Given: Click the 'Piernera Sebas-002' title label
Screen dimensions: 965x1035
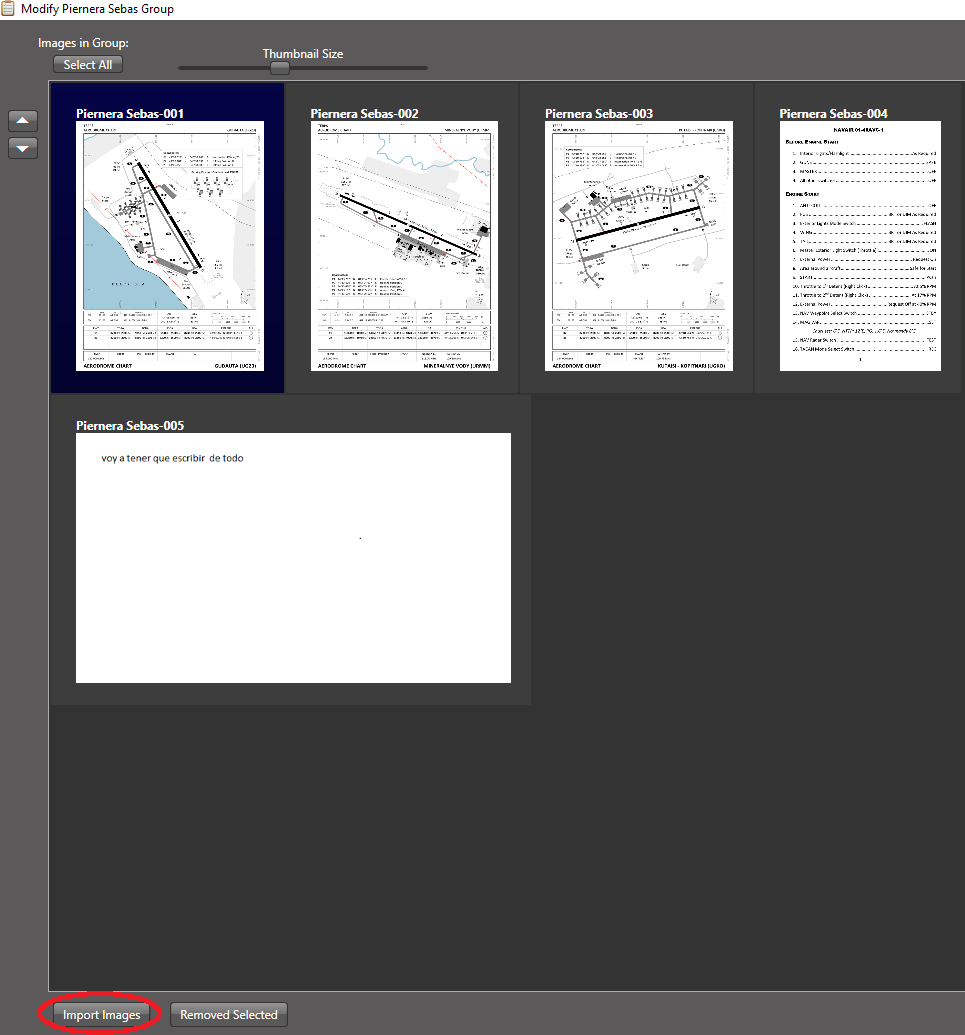Looking at the screenshot, I should (x=364, y=114).
